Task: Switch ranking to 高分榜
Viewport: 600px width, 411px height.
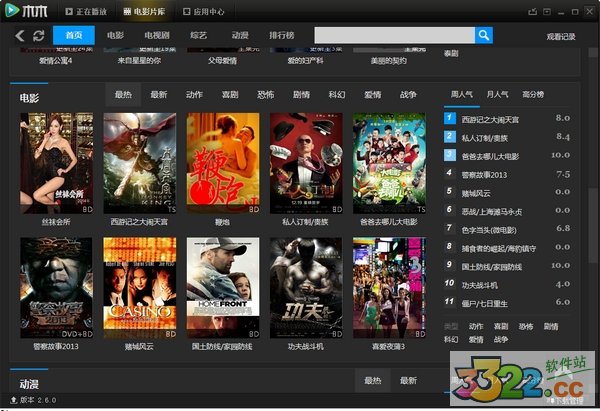Action: click(x=533, y=95)
